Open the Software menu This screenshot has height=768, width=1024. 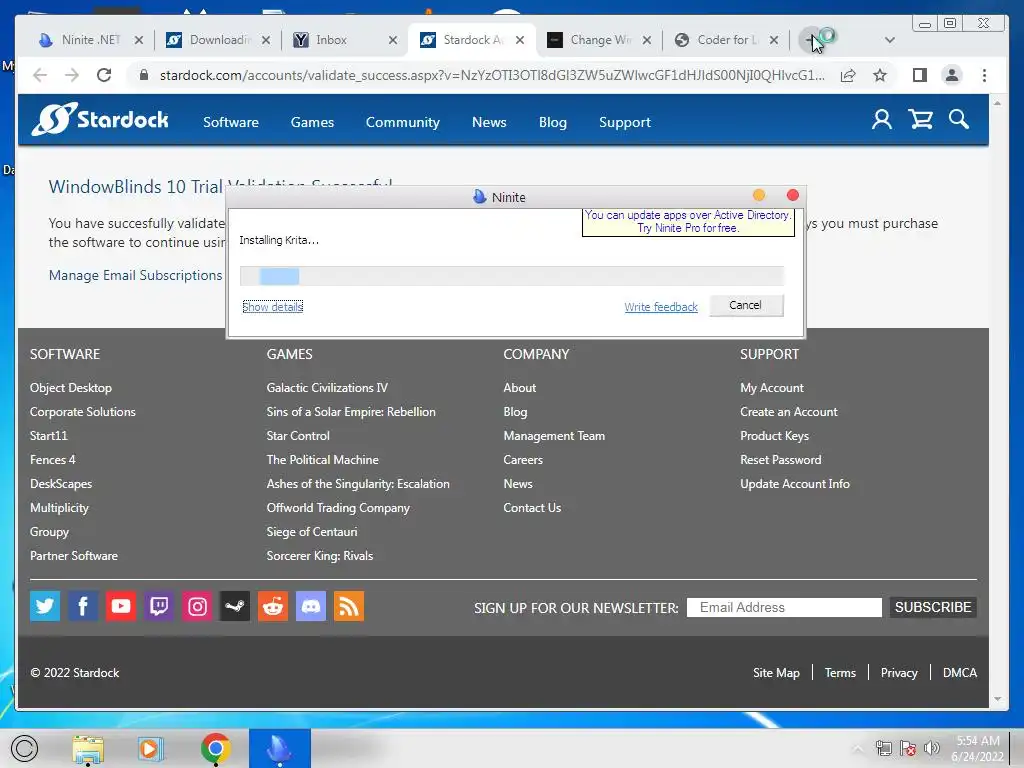pos(231,122)
